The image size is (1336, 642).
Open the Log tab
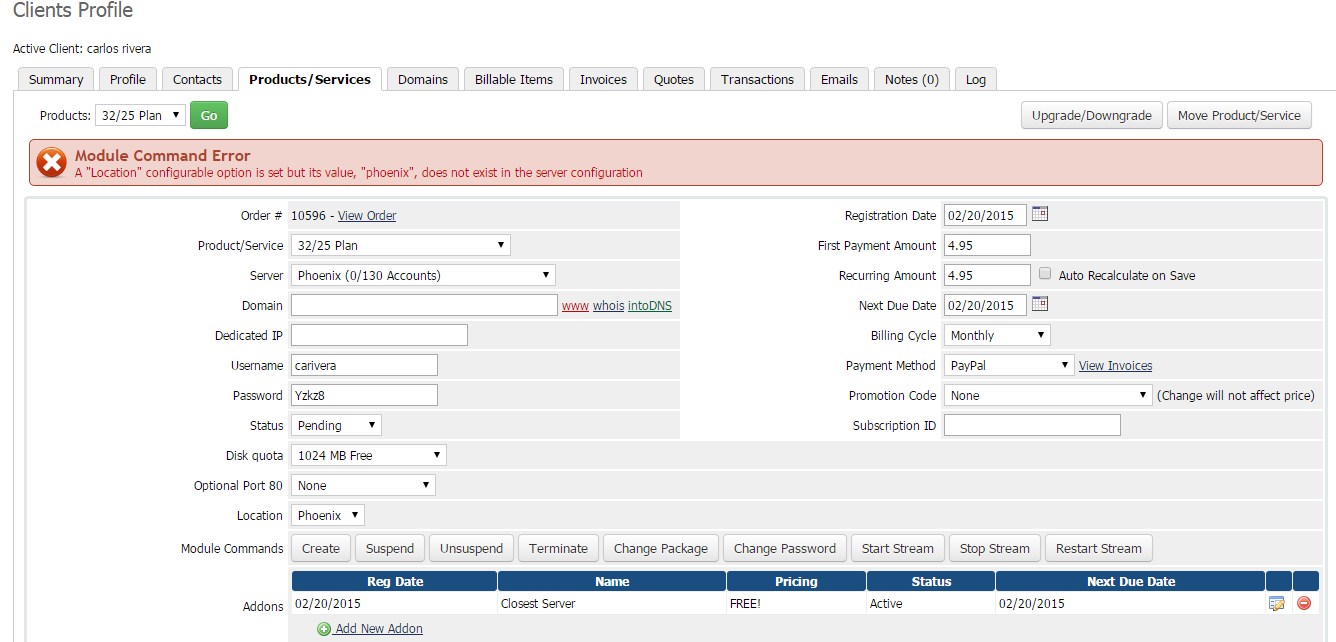pyautogui.click(x=976, y=79)
